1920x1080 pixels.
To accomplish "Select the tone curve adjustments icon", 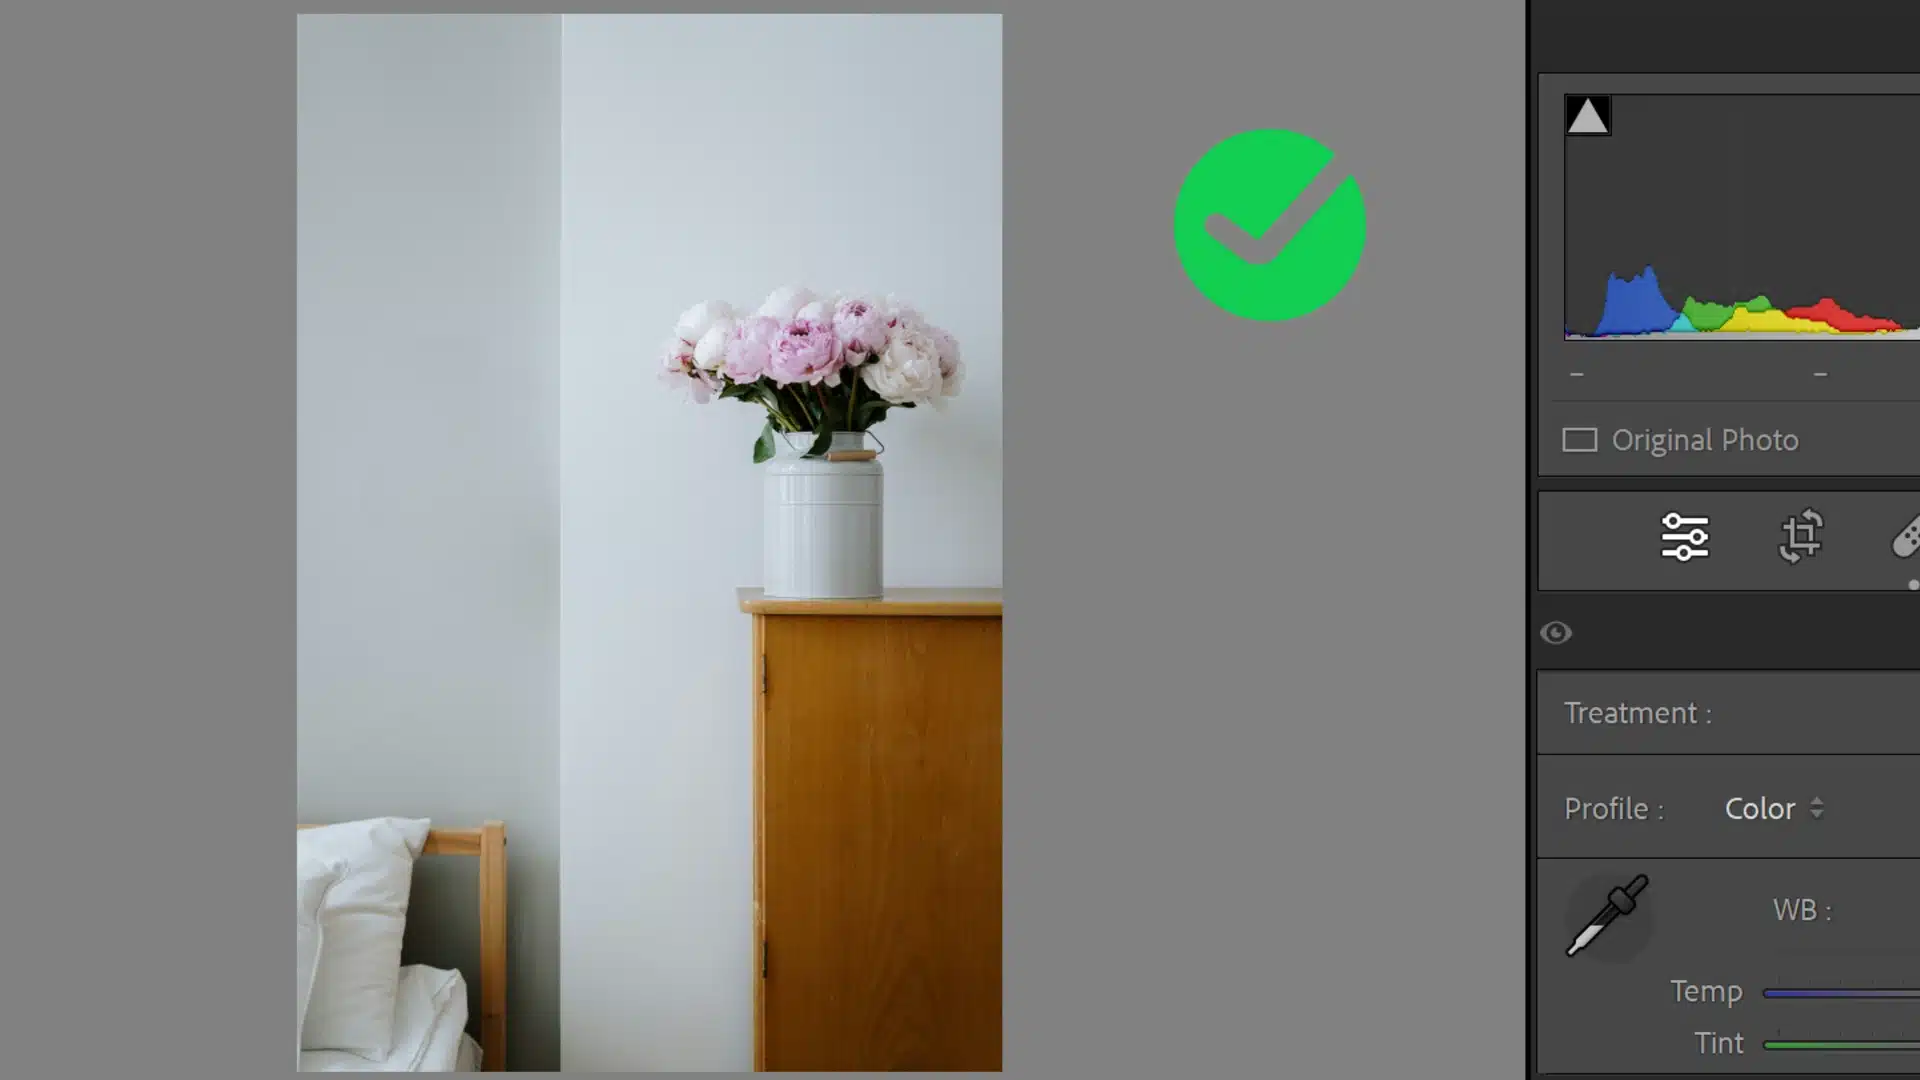I will [1685, 537].
